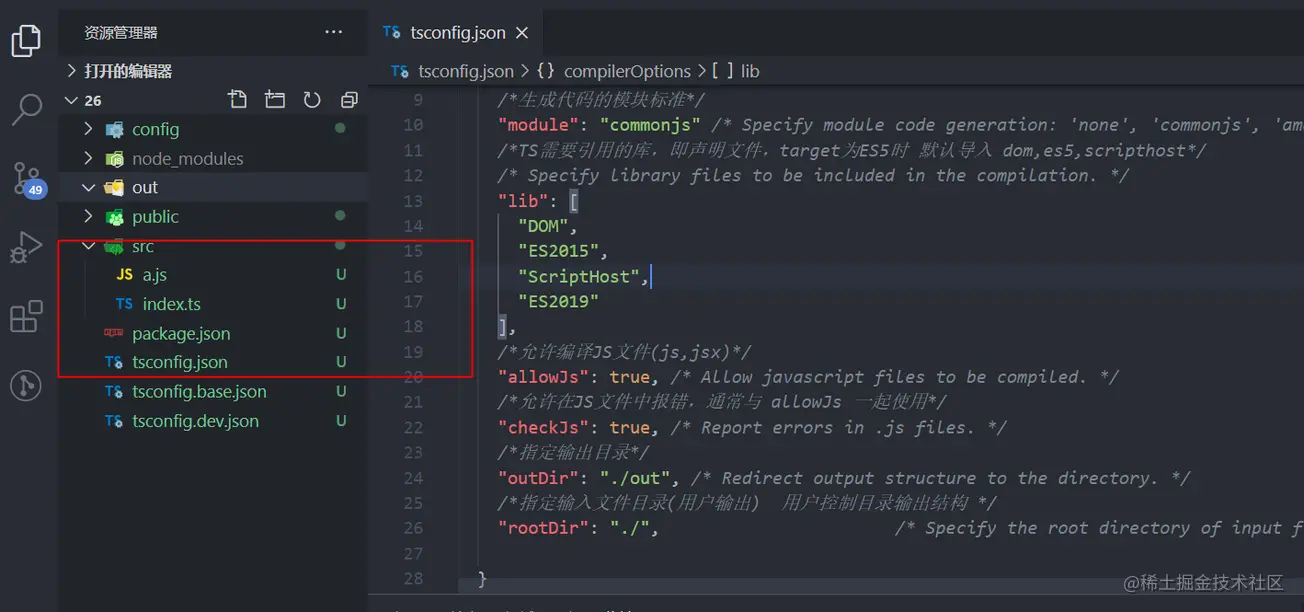
Task: Open the Search view icon
Action: 26,109
